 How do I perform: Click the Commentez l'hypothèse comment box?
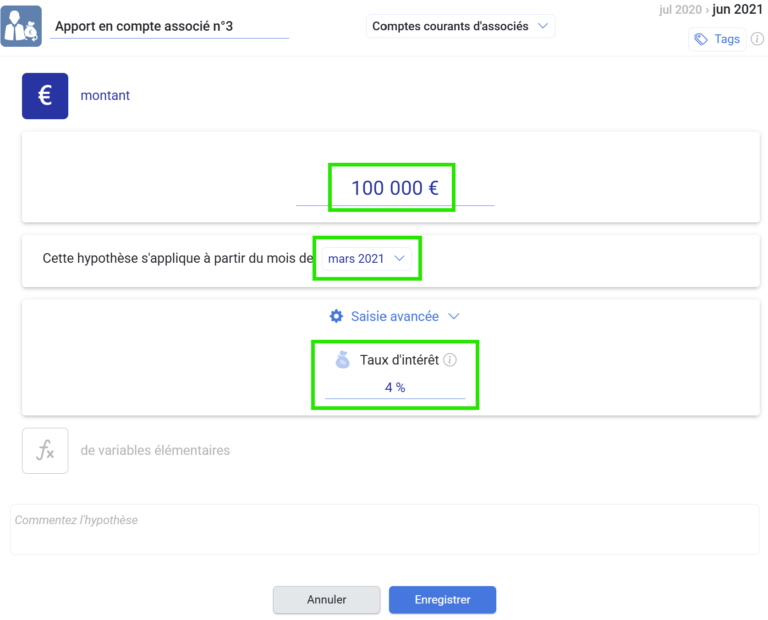tap(384, 529)
